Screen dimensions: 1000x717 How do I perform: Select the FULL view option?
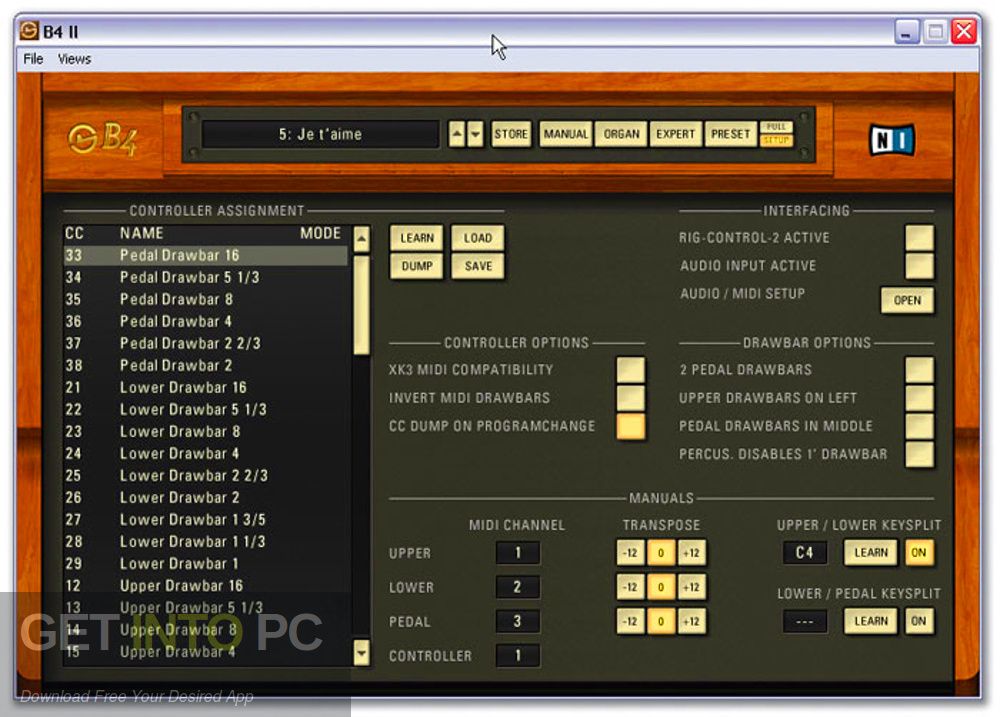pyautogui.click(x=776, y=127)
